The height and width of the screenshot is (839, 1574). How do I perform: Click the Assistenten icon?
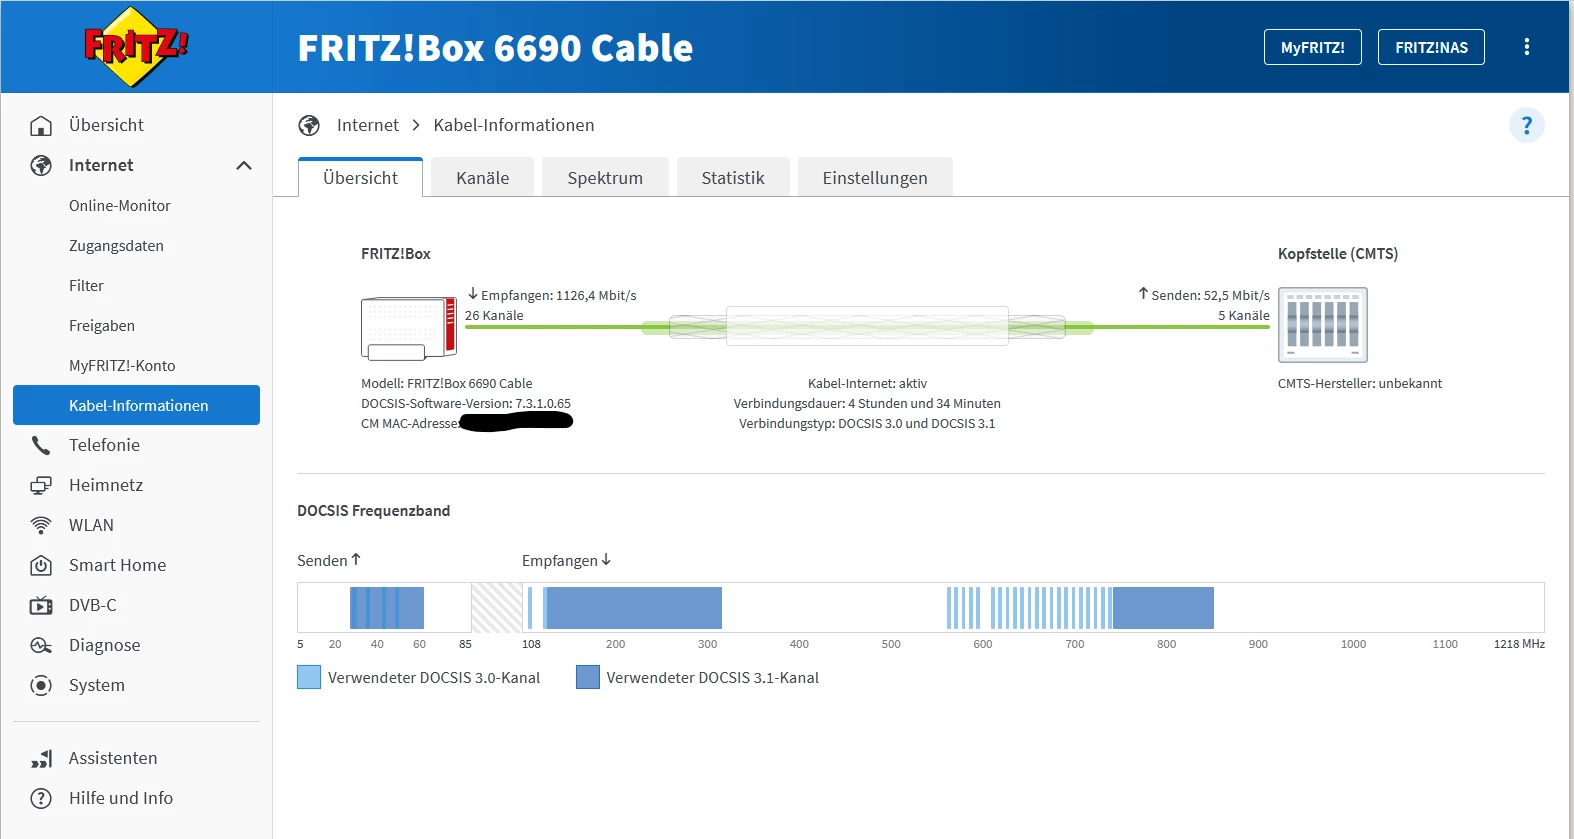pyautogui.click(x=41, y=759)
